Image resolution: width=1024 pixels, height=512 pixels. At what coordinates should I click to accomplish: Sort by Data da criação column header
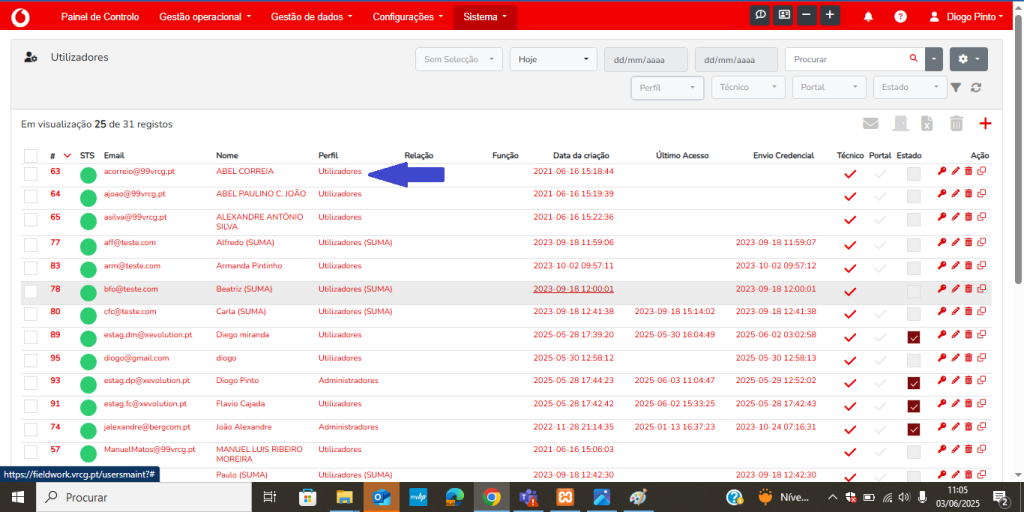pyautogui.click(x=581, y=155)
